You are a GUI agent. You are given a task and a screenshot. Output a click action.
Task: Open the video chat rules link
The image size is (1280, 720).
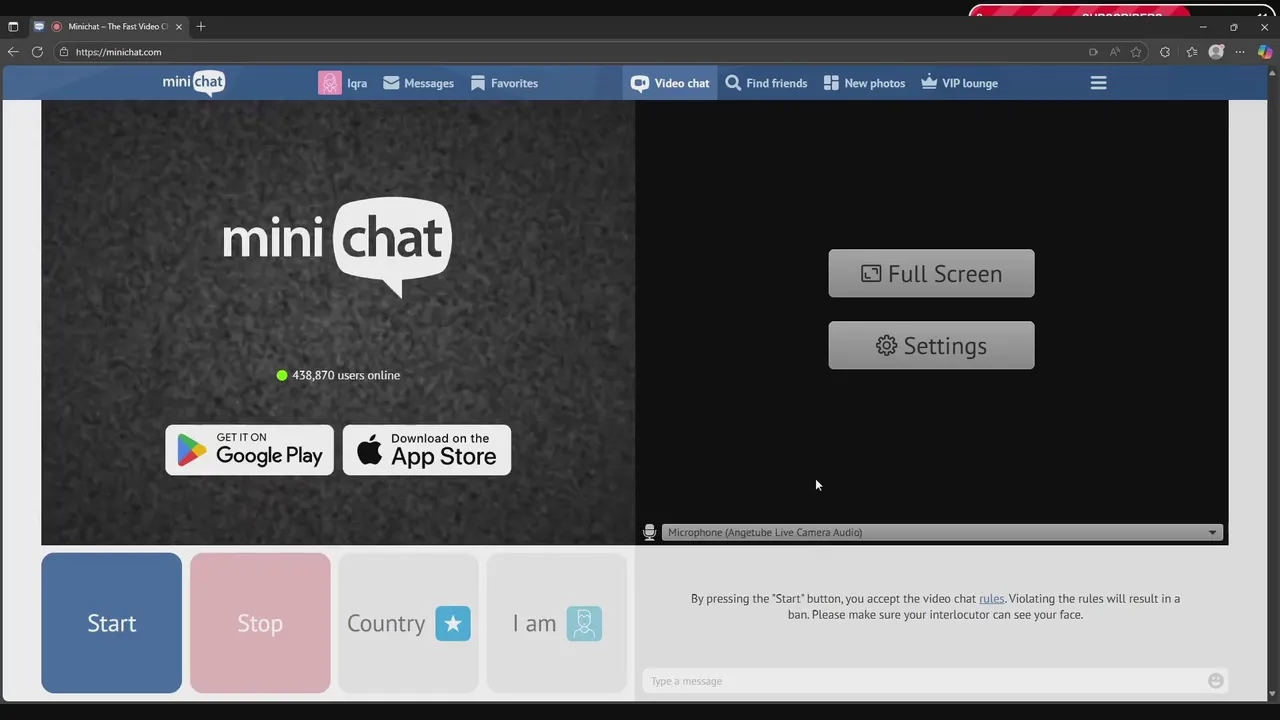991,599
